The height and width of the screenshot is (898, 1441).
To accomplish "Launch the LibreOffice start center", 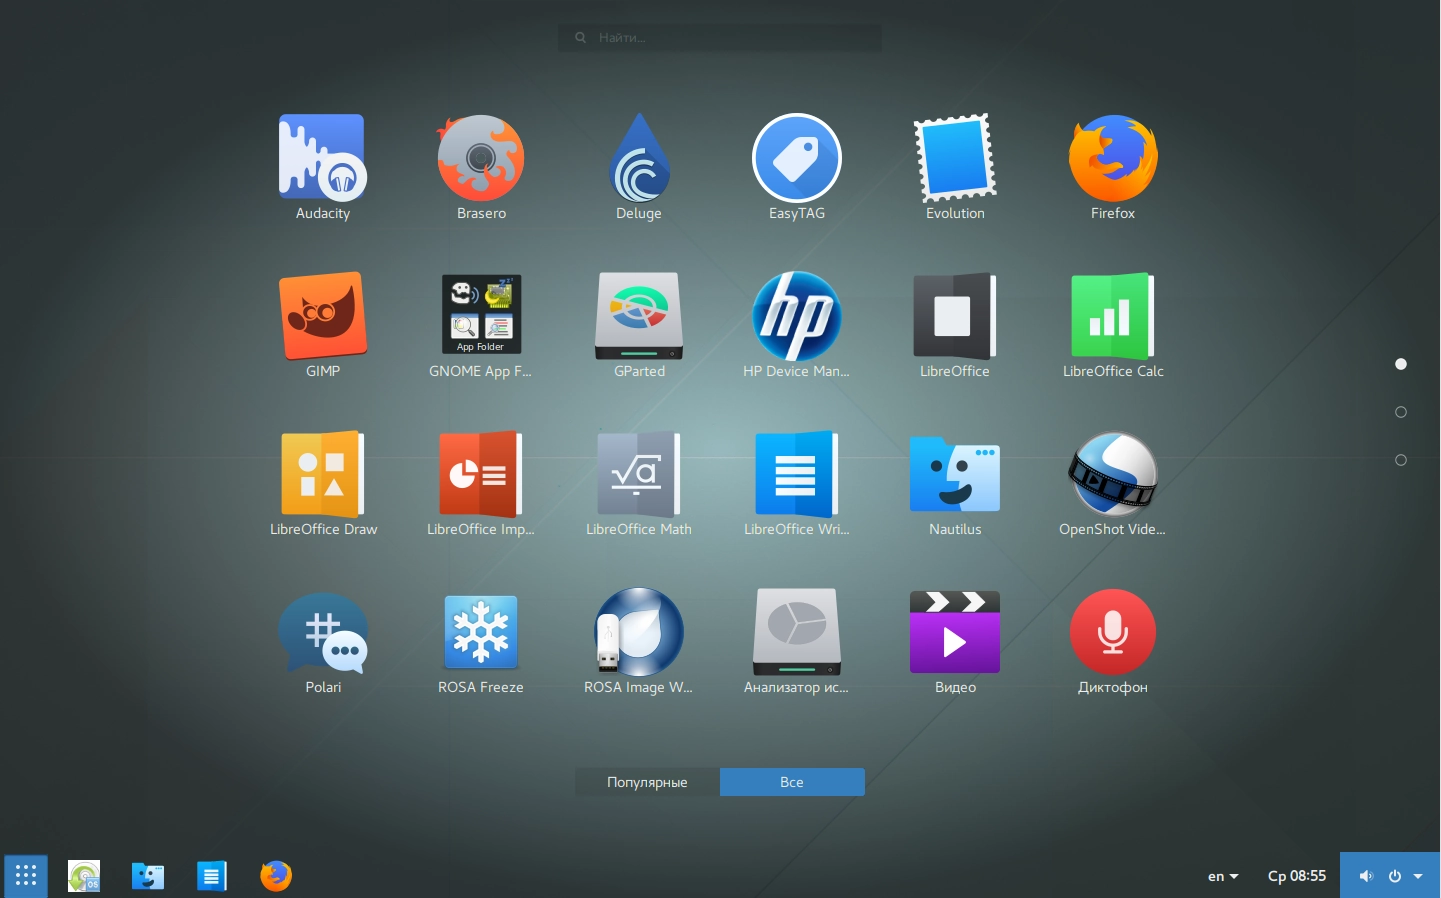I will pyautogui.click(x=955, y=316).
